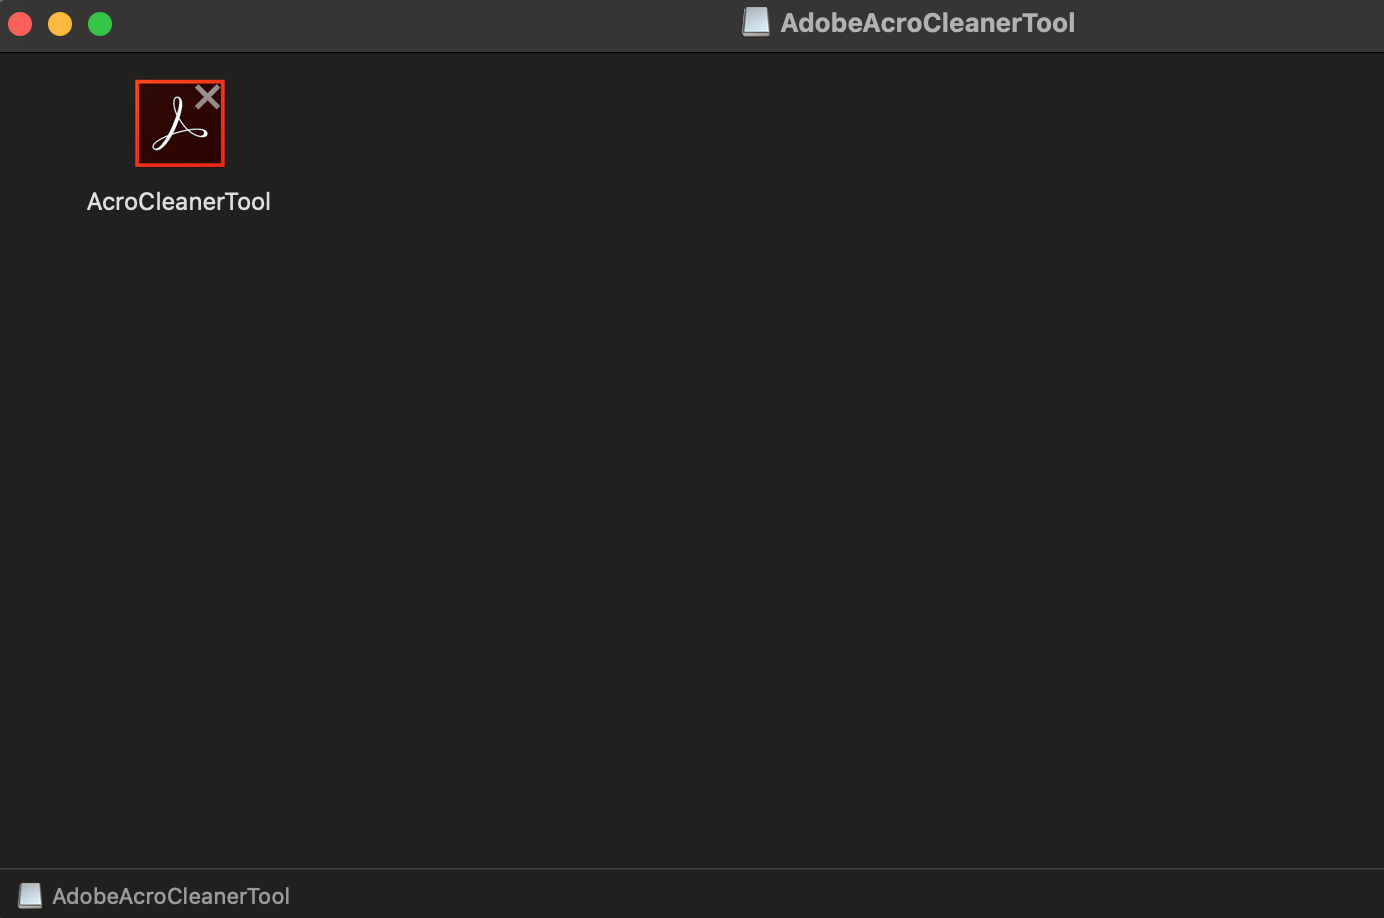Click the gray X mark on the Acrobat icon
Image resolution: width=1384 pixels, height=918 pixels.
click(207, 97)
